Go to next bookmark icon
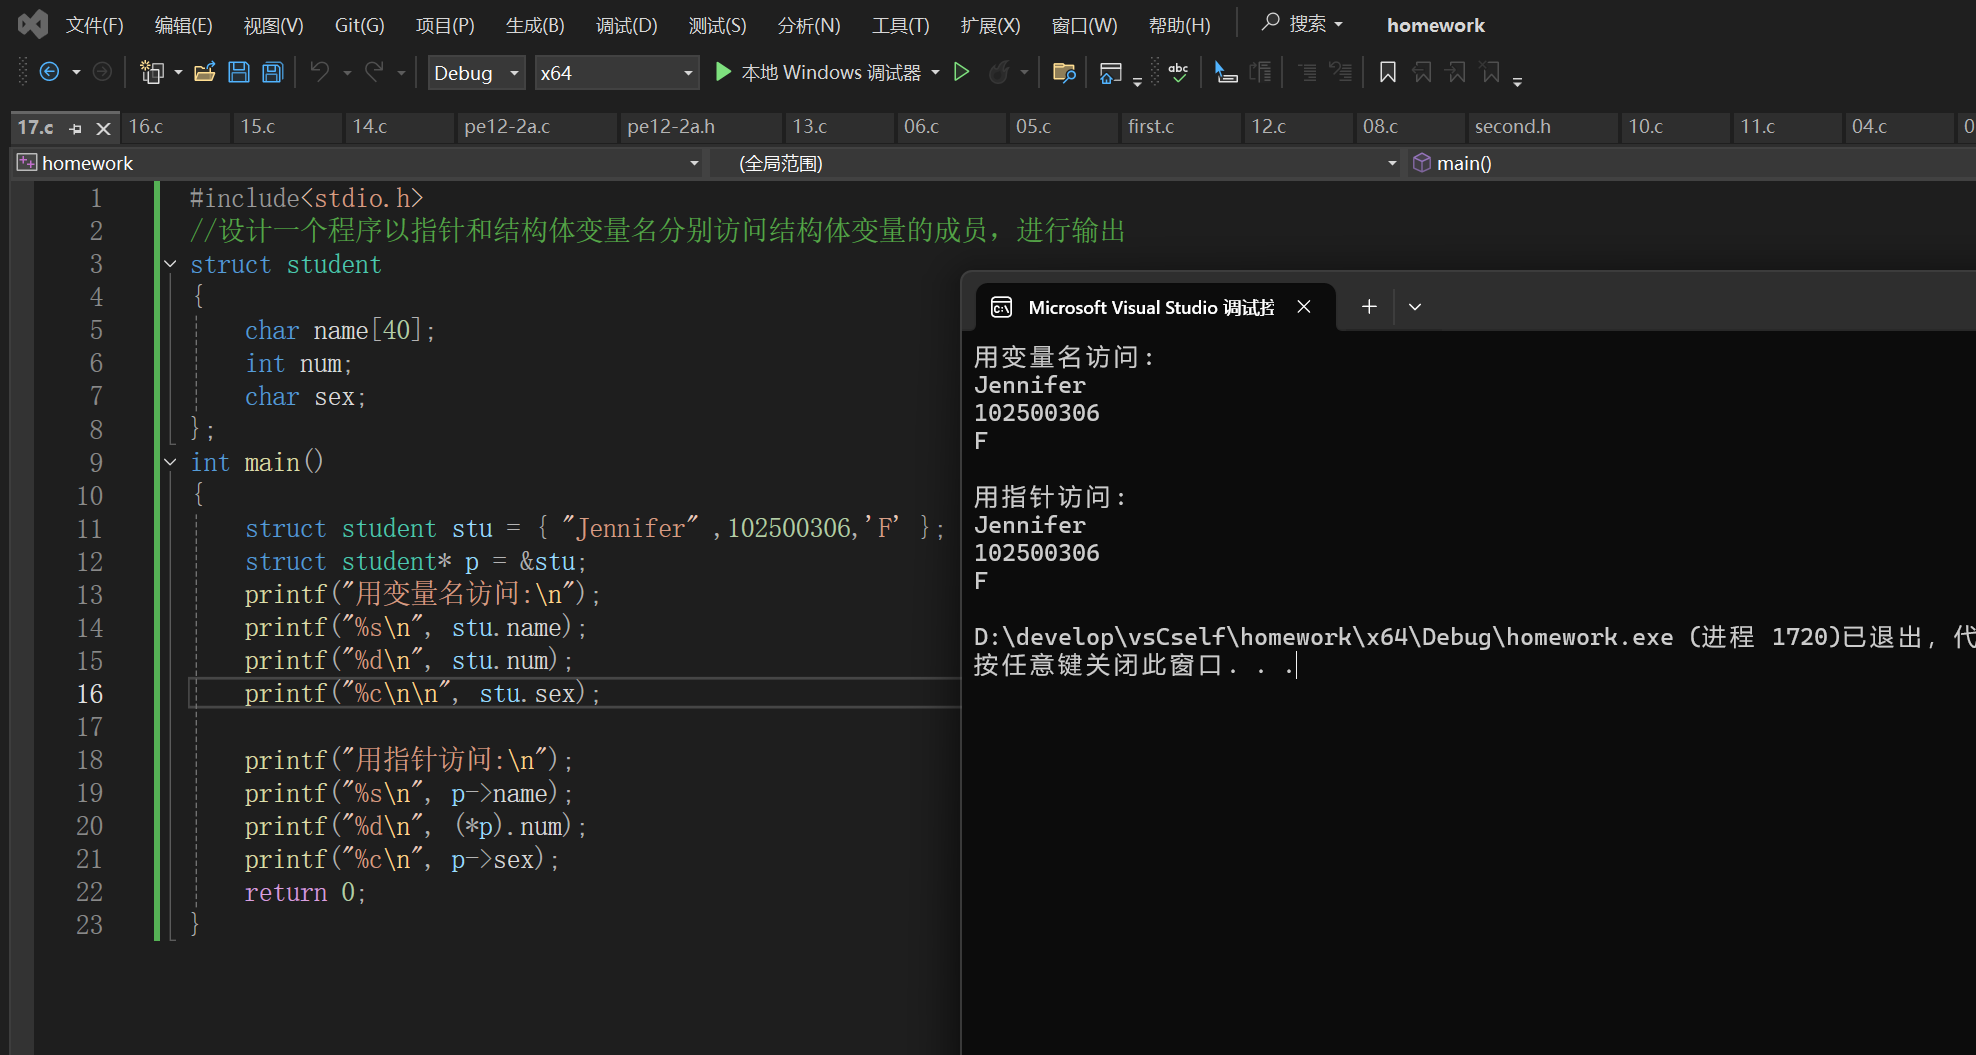 (x=1456, y=72)
